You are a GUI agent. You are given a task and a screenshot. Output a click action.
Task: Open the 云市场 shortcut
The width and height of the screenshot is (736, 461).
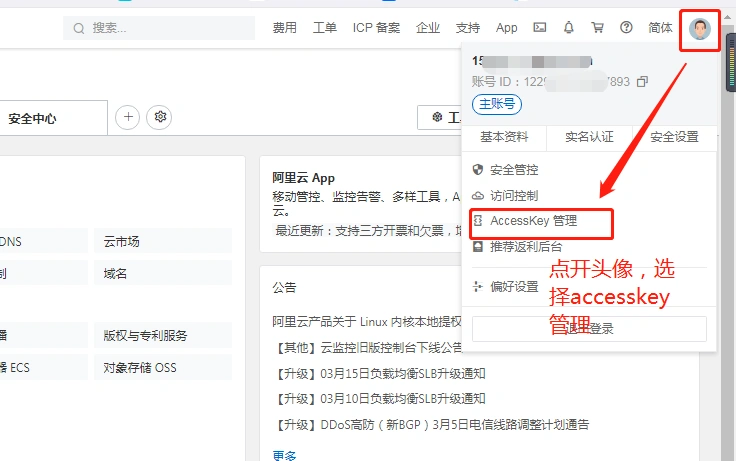click(x=163, y=241)
